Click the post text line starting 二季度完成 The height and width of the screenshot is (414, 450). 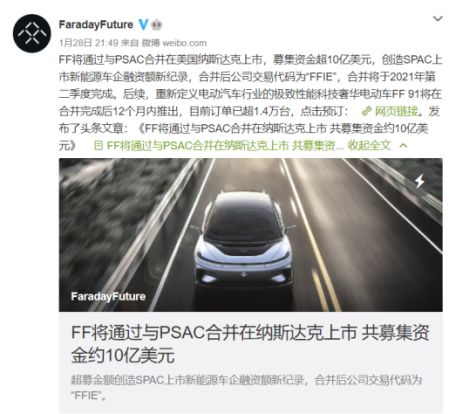click(x=250, y=94)
